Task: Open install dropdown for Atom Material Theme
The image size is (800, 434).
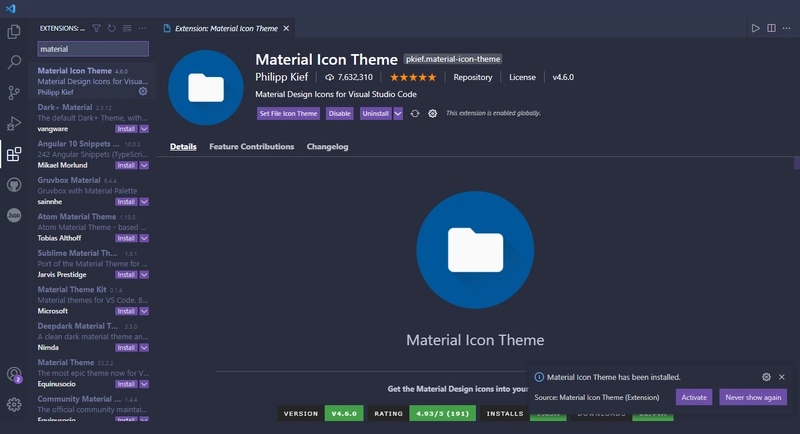Action: click(144, 238)
